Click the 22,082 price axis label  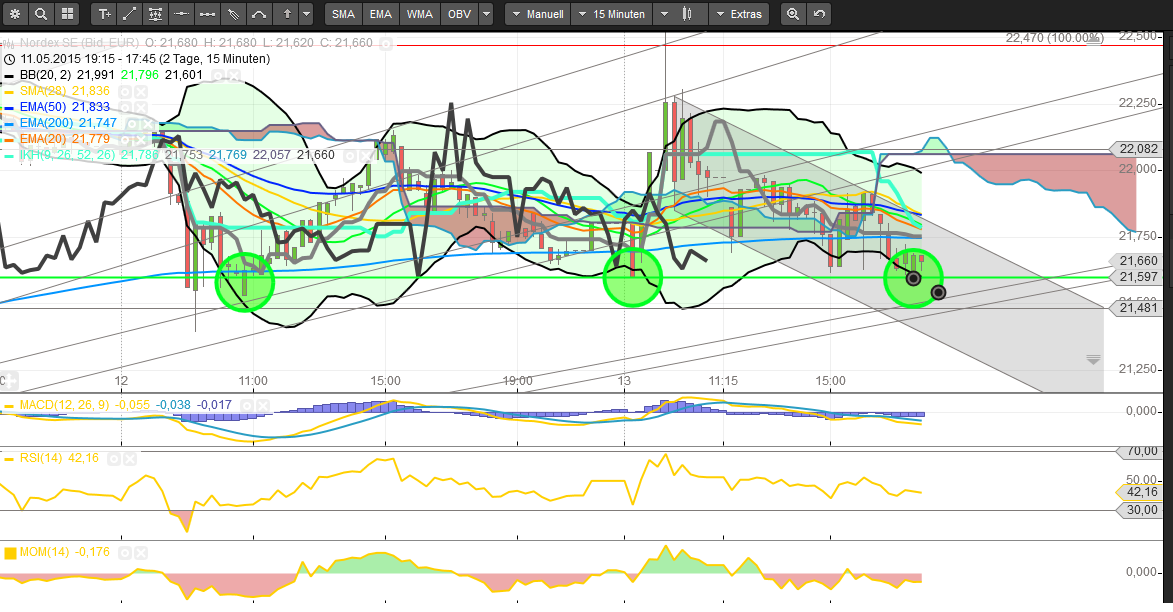(1138, 150)
